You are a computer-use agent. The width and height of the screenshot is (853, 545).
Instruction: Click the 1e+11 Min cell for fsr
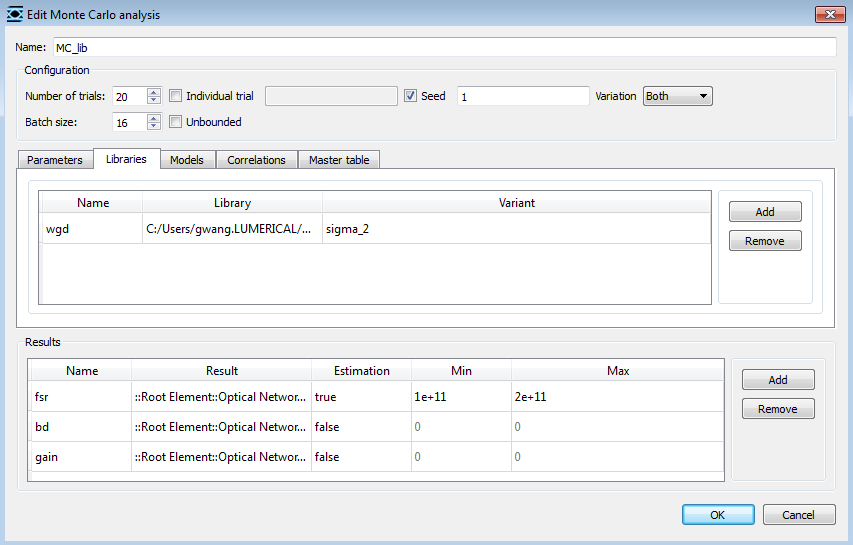point(461,397)
